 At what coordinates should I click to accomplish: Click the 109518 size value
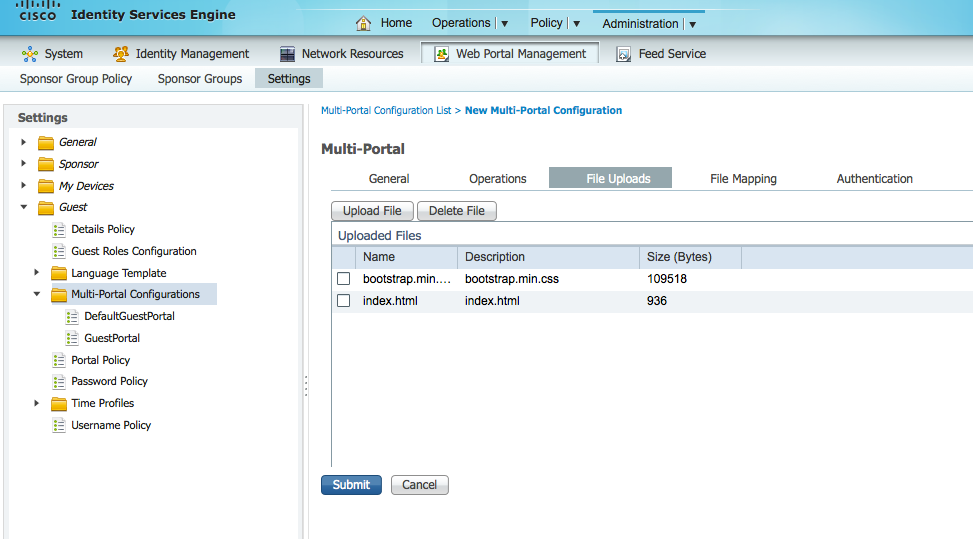[667, 279]
